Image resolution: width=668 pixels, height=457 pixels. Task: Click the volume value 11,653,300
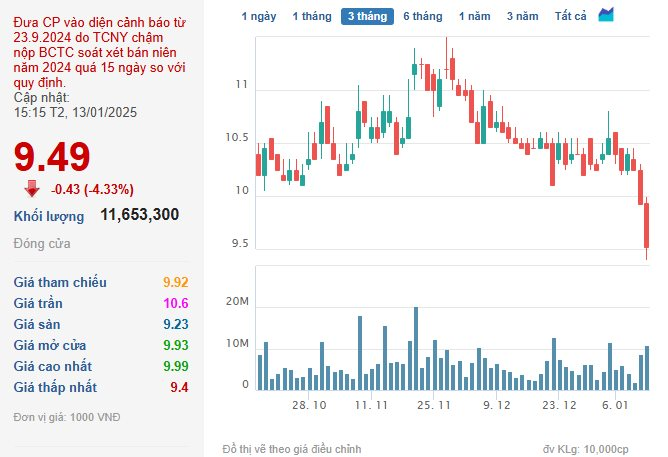click(140, 214)
